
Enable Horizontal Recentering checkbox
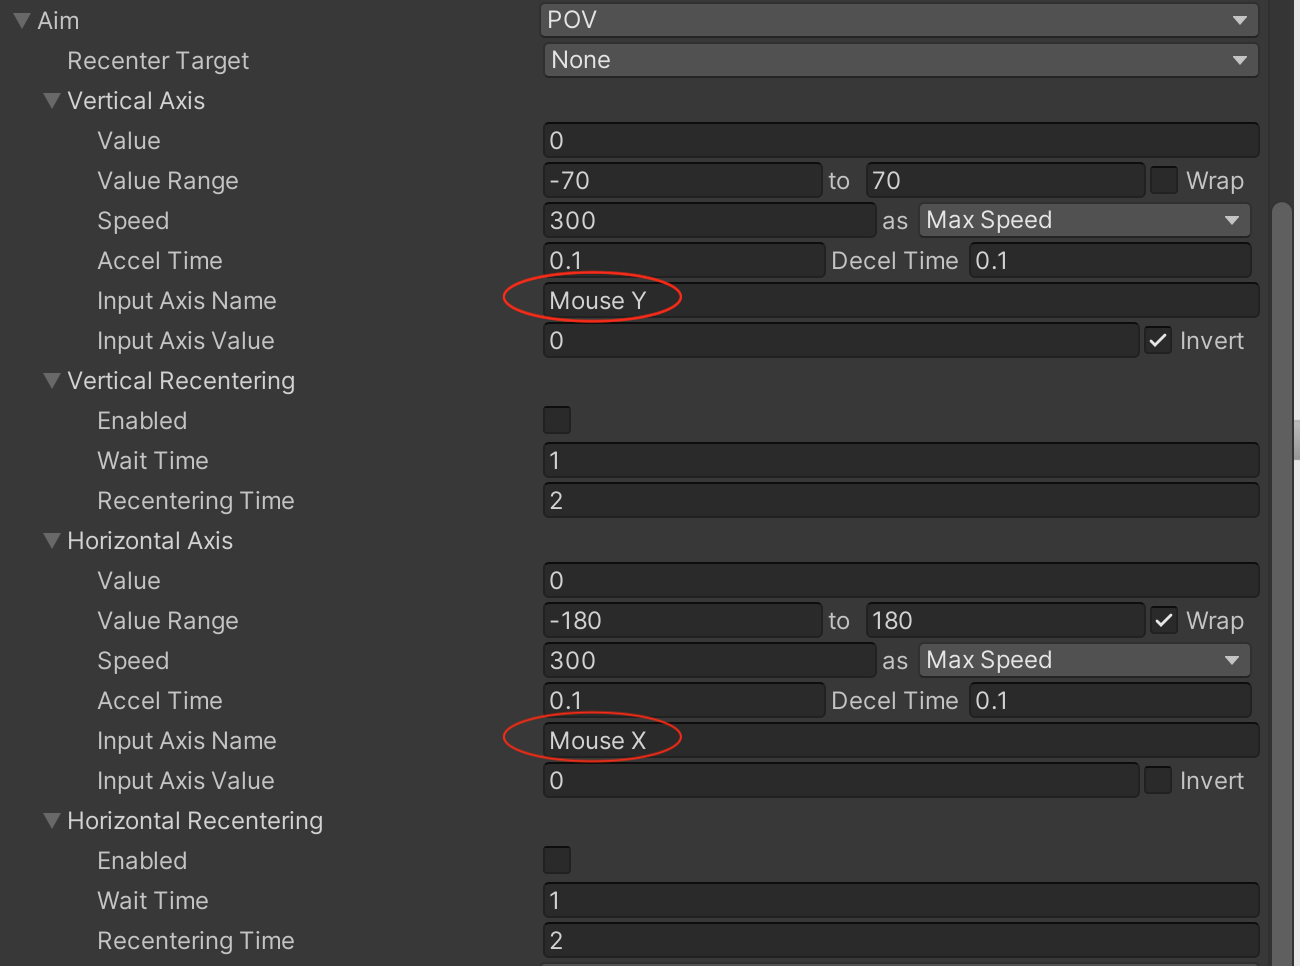[557, 861]
